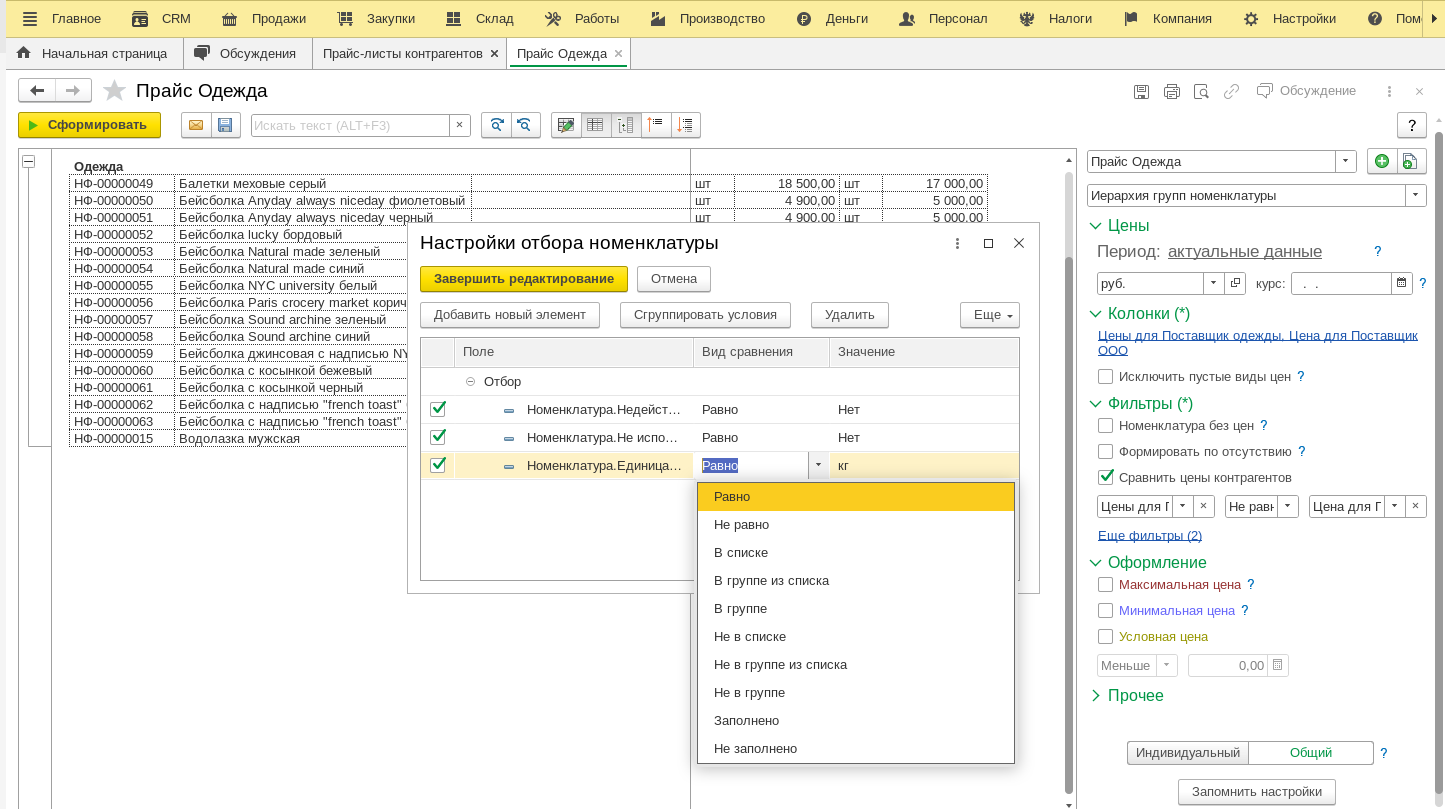
Task: Click the green plus add setting icon
Action: (x=1381, y=161)
